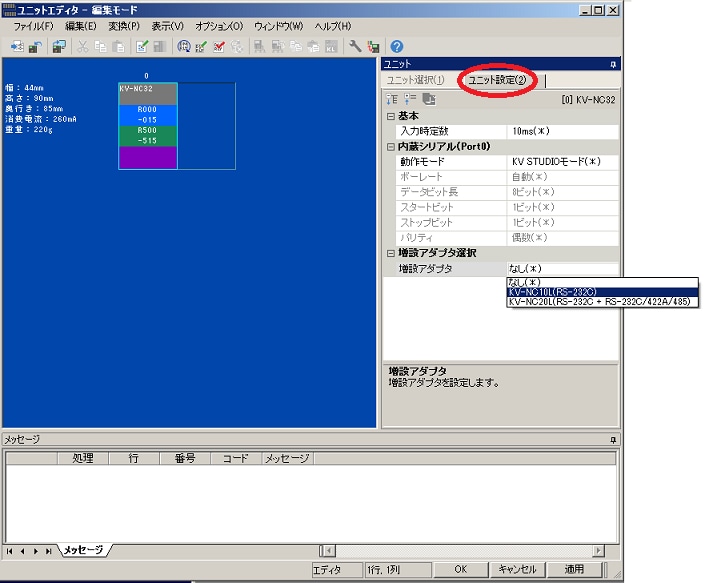Click the categorized sort icon in unit panel
Screen dimensions: 705x583
coord(392,98)
